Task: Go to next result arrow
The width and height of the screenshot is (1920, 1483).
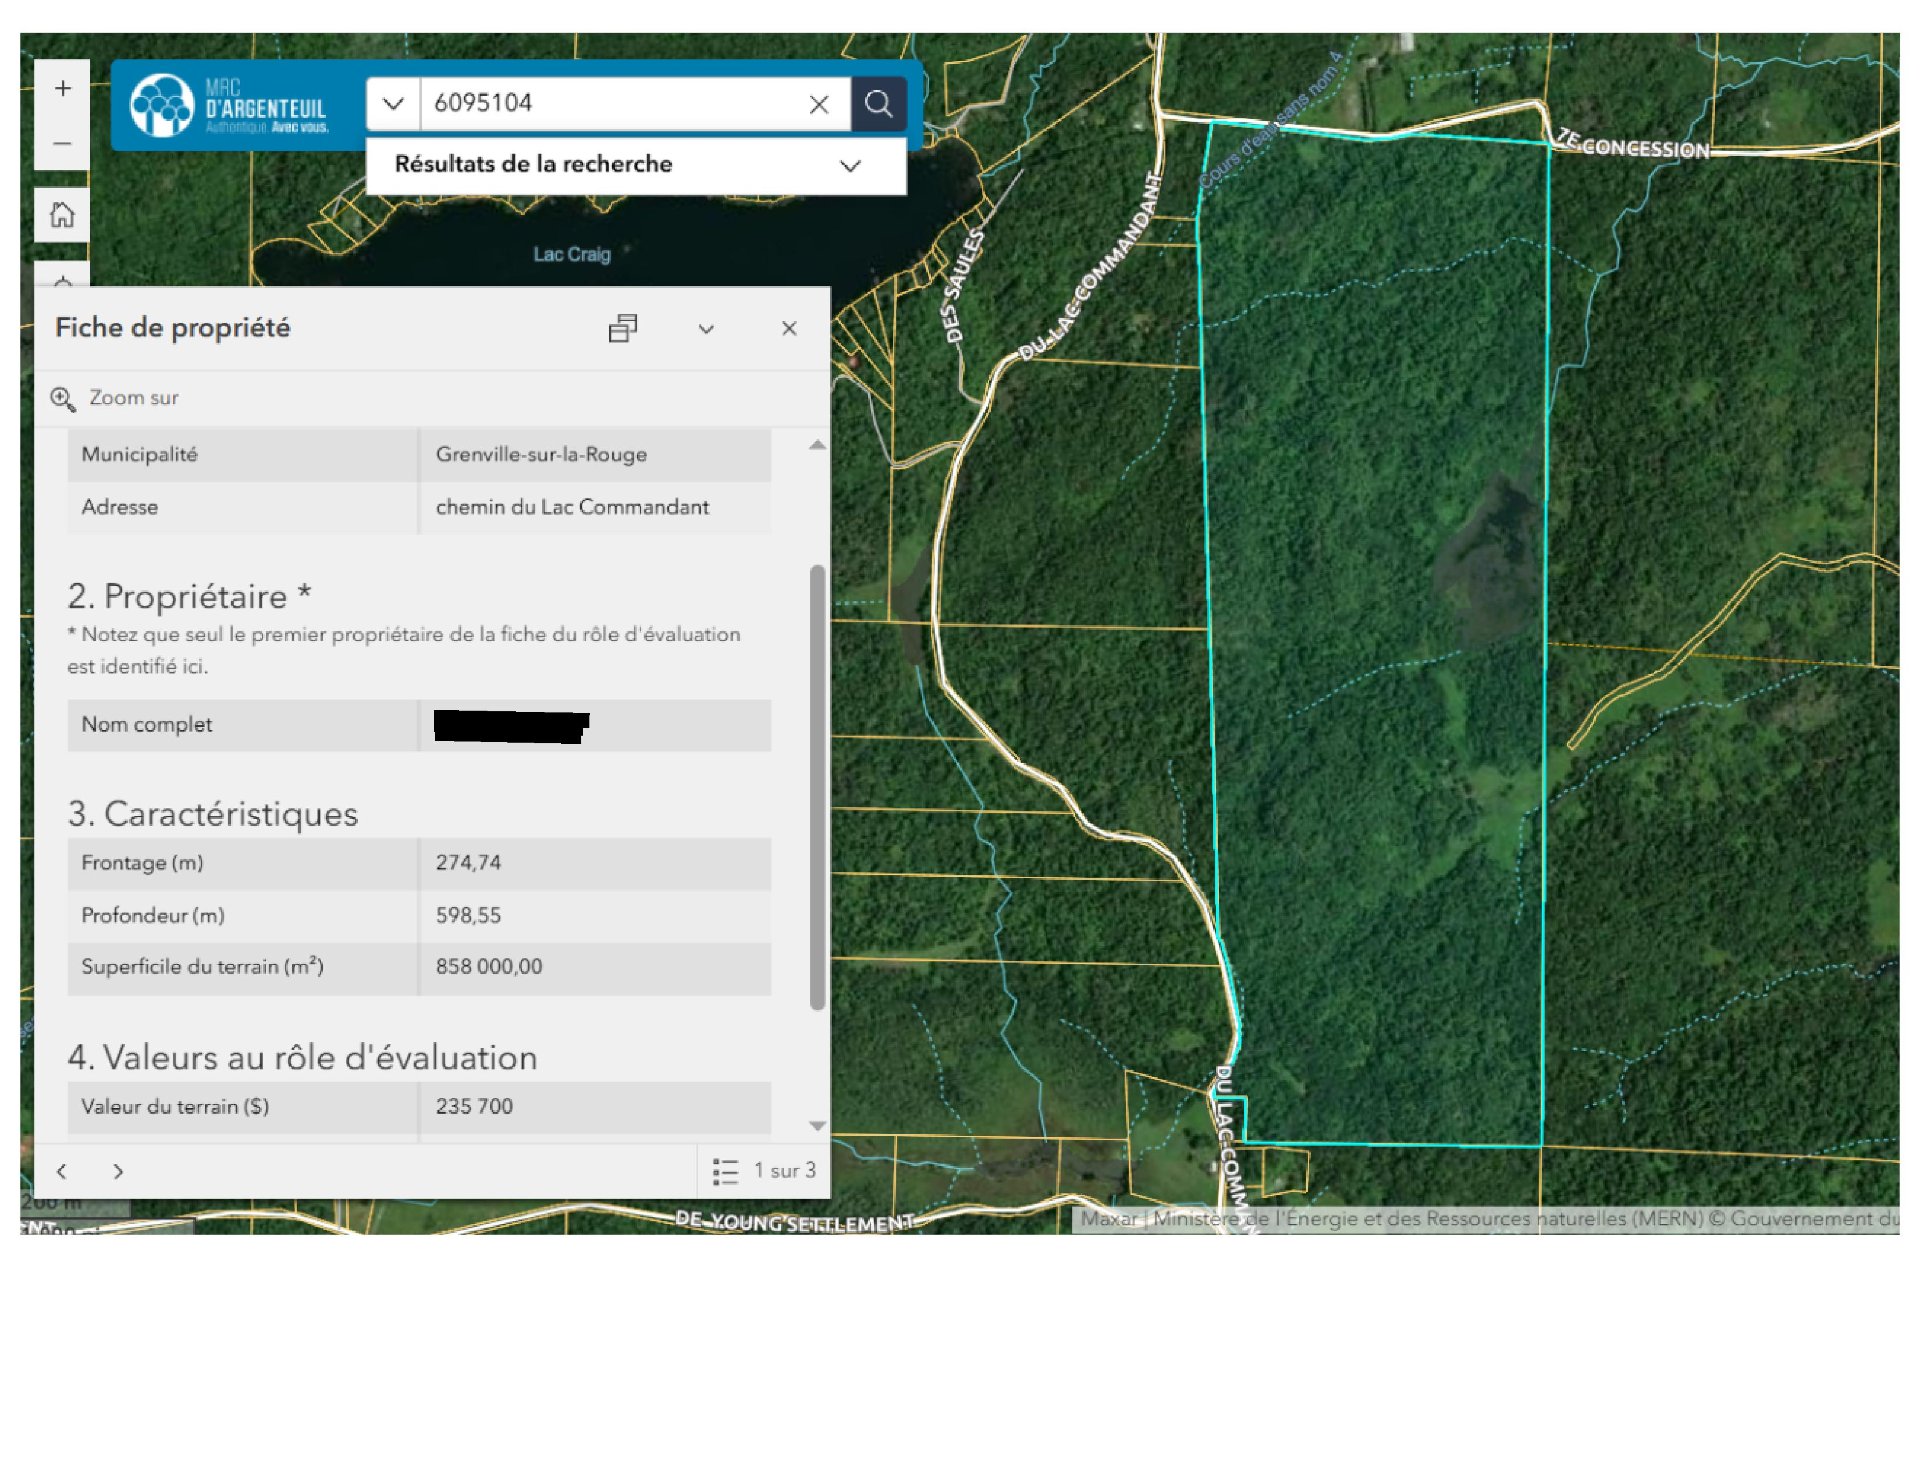Action: [118, 1171]
